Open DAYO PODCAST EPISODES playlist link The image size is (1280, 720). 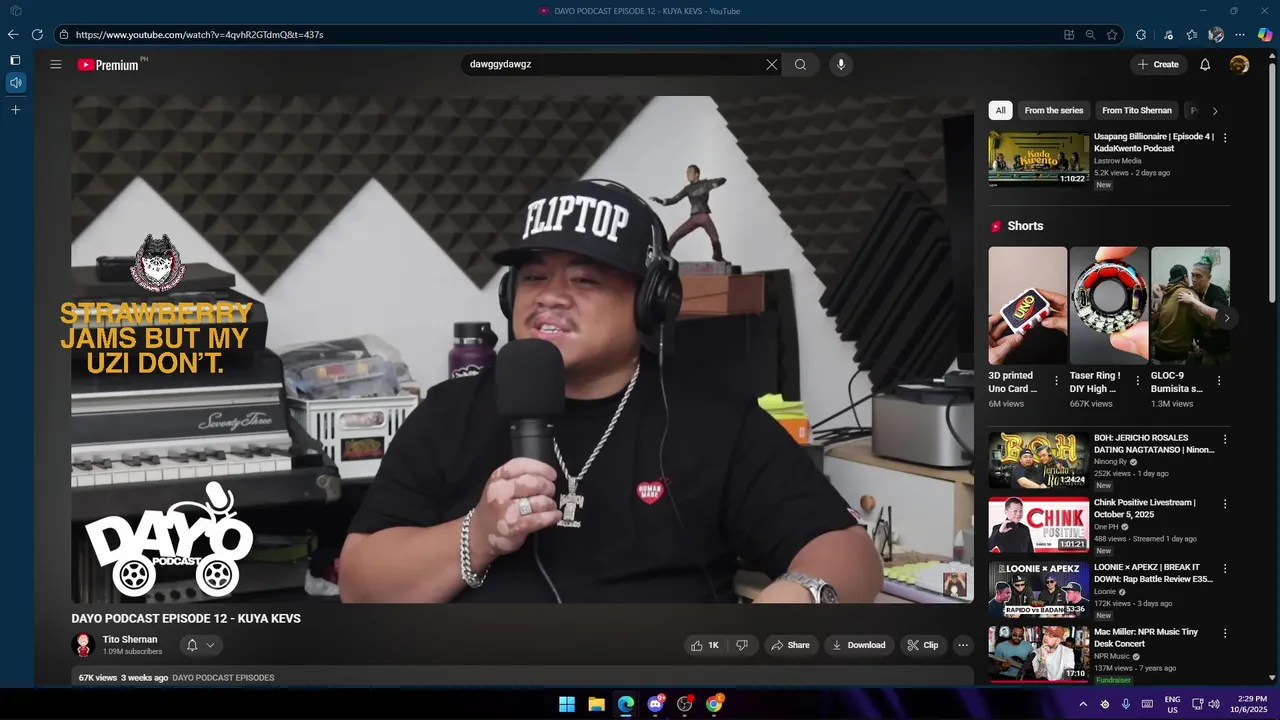(223, 678)
